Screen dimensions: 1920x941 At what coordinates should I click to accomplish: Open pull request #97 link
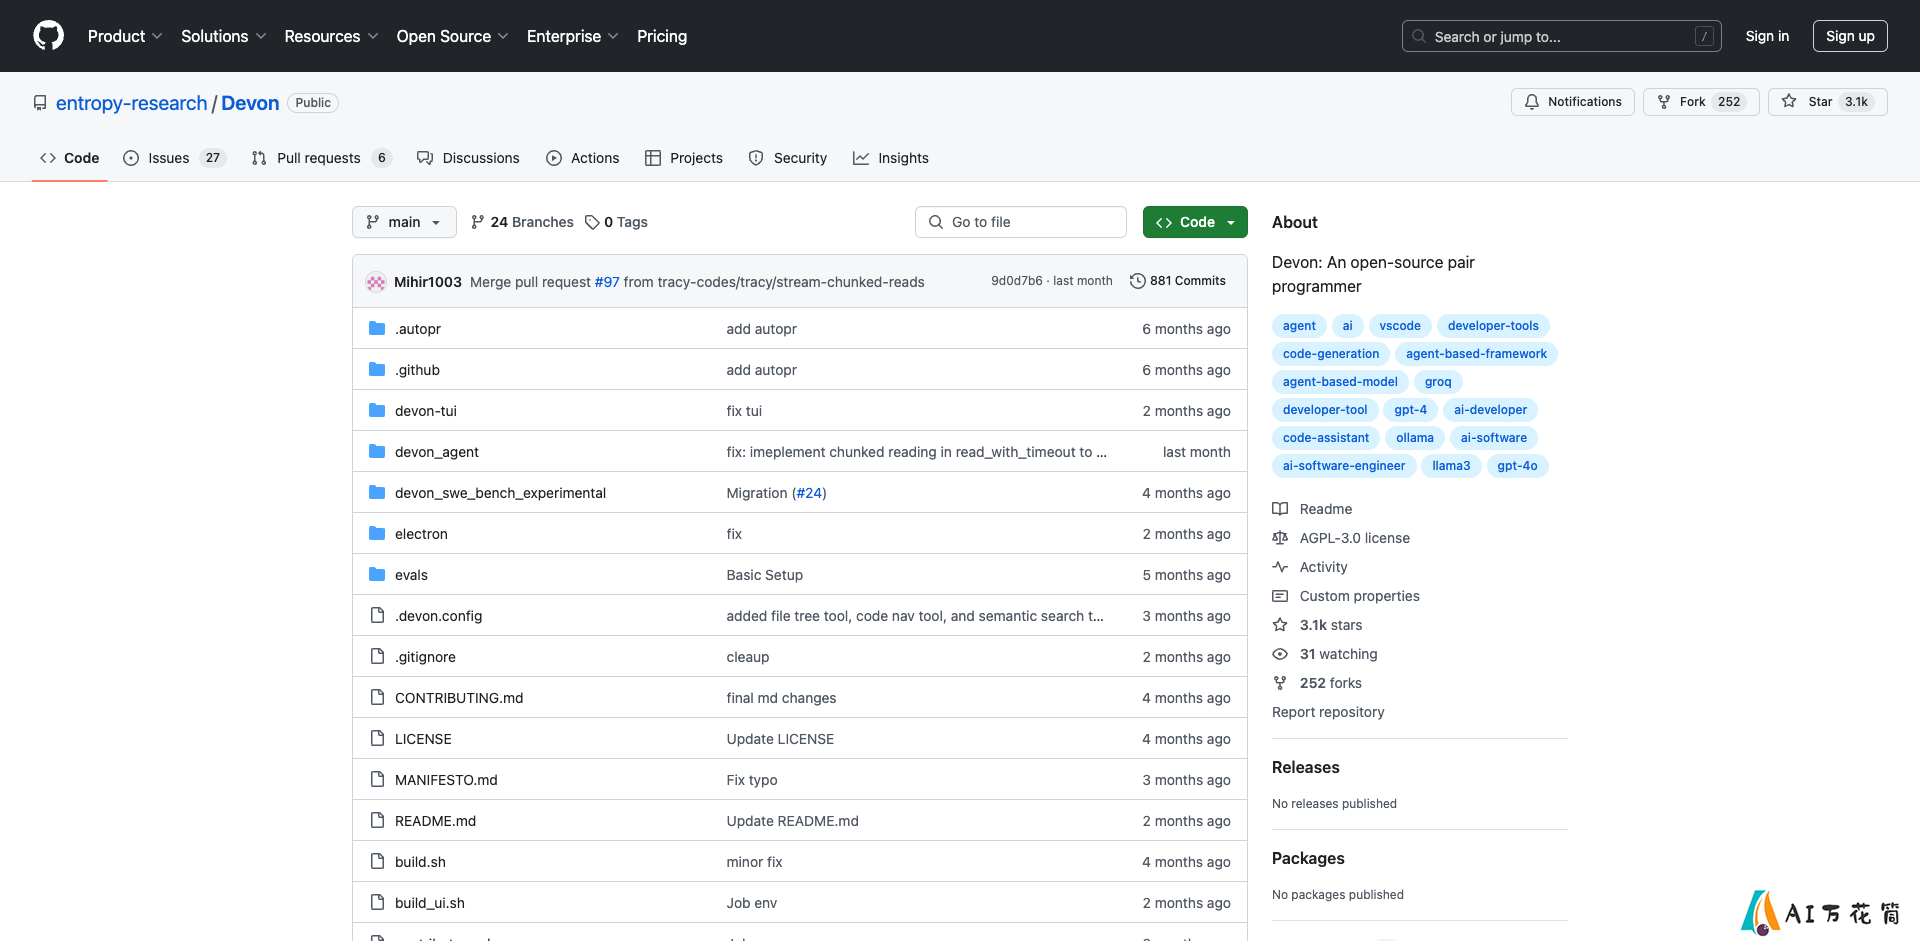point(607,282)
